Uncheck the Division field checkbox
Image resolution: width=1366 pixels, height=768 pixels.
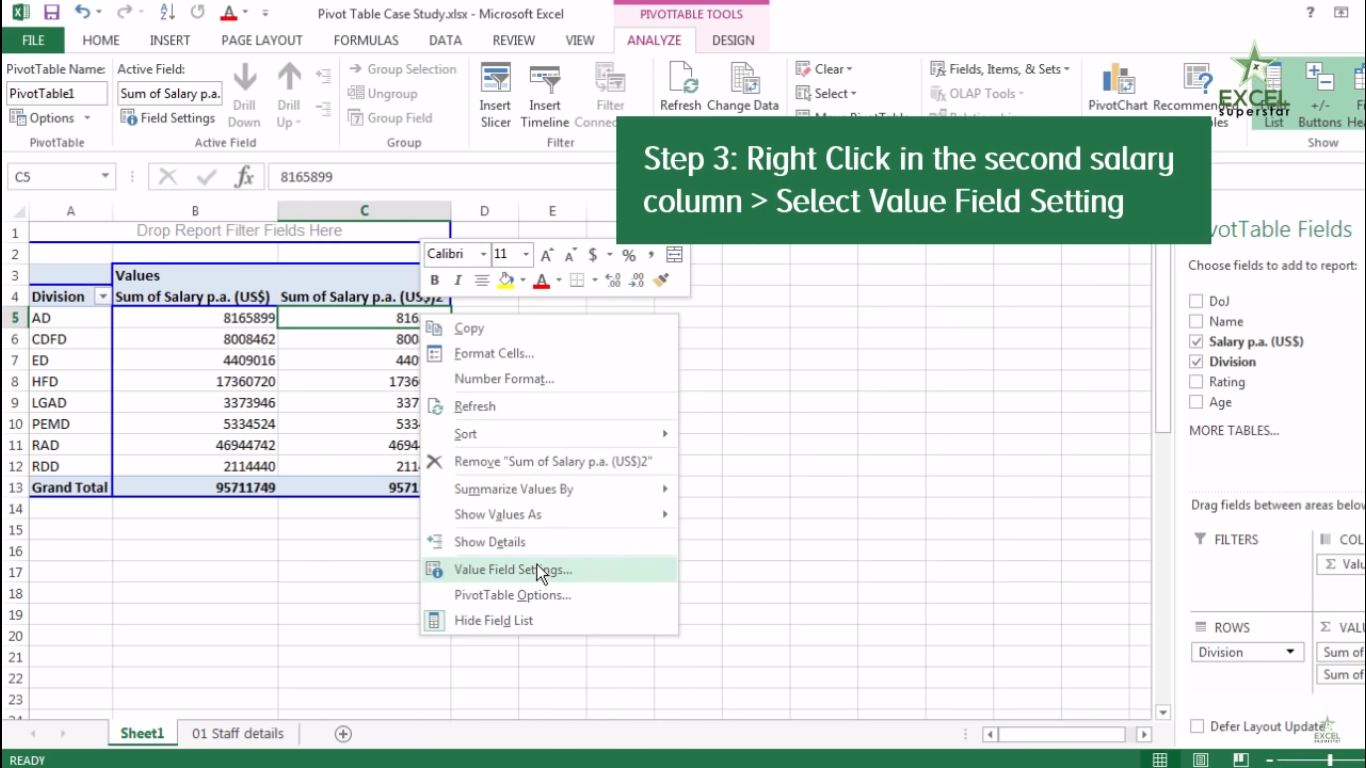1196,361
